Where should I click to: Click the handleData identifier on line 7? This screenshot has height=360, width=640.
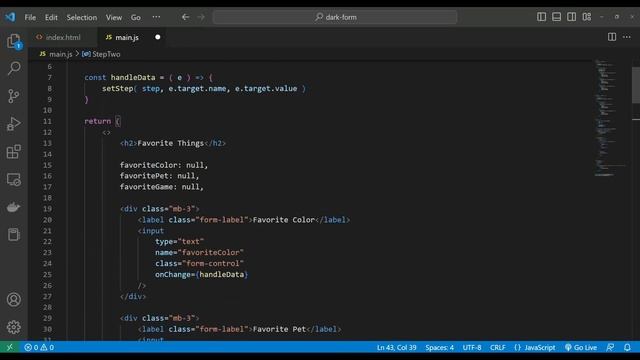pyautogui.click(x=133, y=78)
